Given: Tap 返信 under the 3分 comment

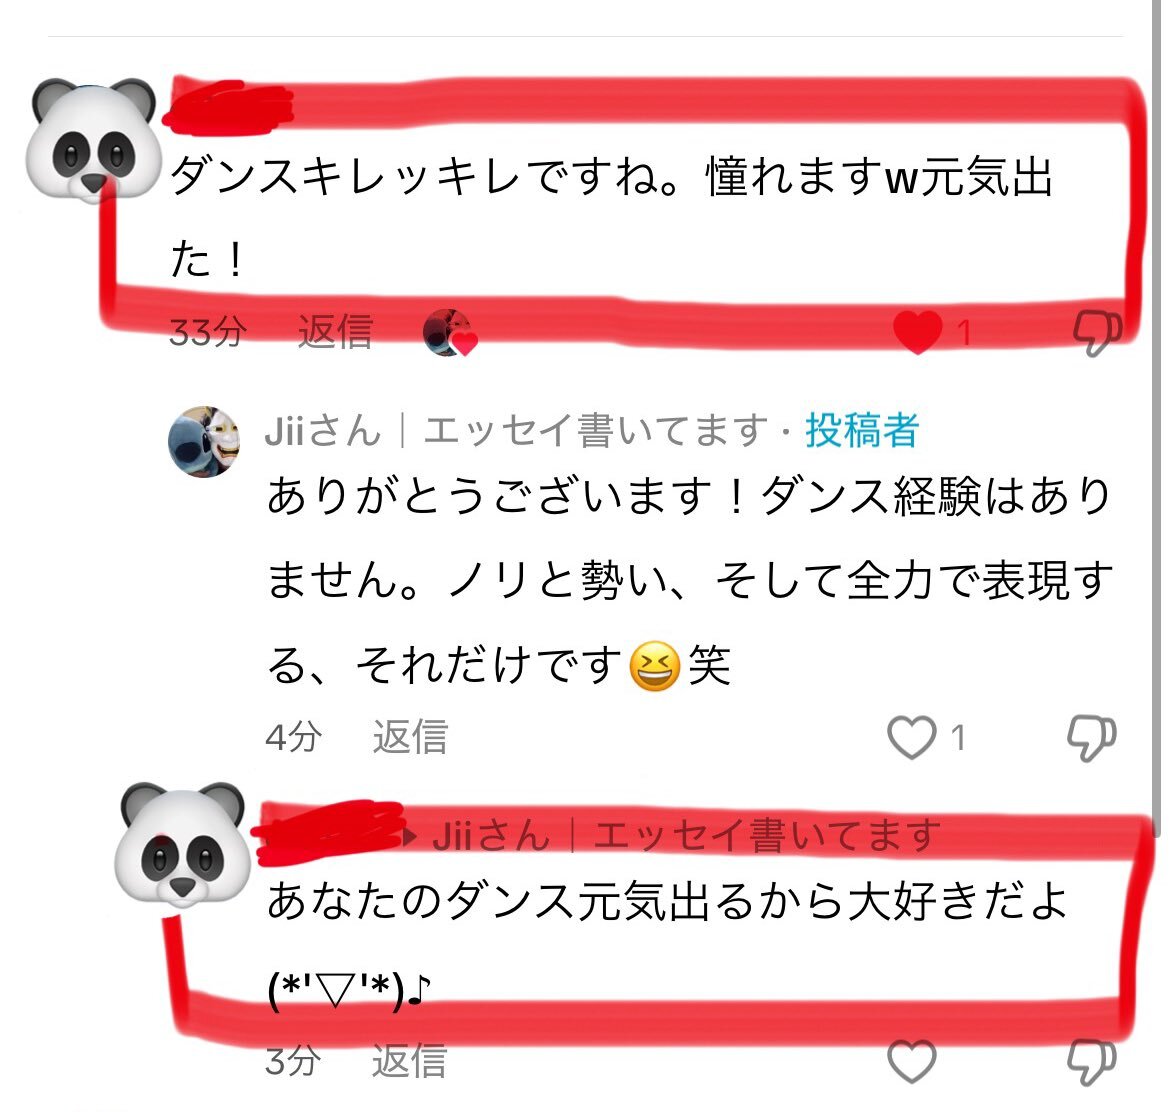Looking at the screenshot, I should (x=409, y=1061).
